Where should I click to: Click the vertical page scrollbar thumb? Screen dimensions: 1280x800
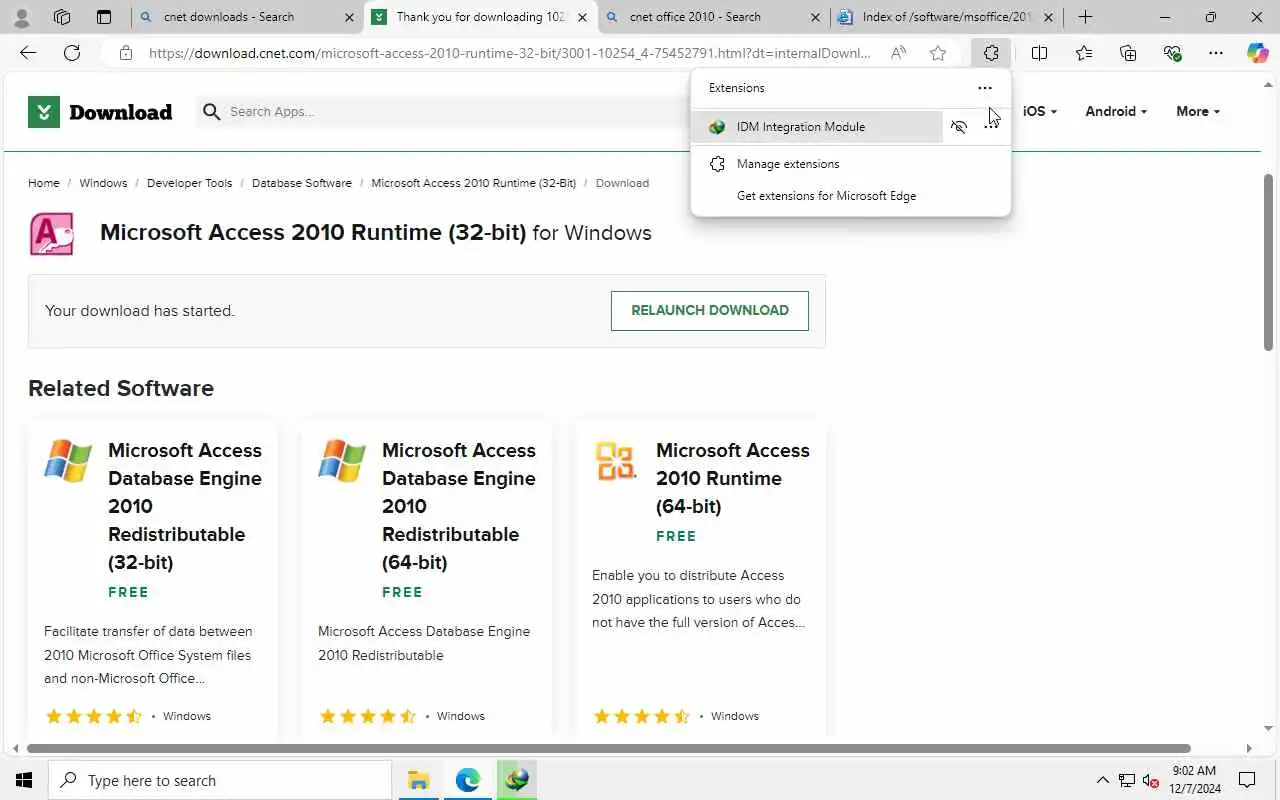1268,262
